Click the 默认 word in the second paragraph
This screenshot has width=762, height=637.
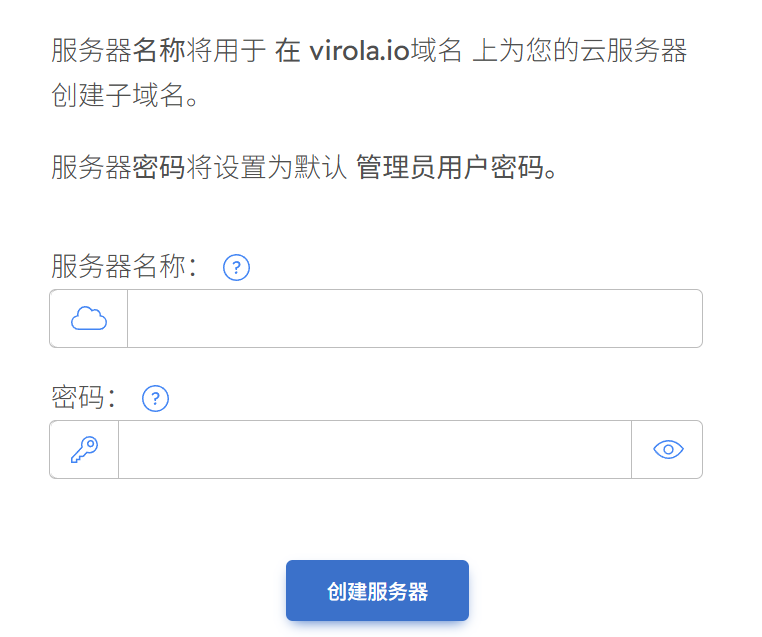point(319,167)
